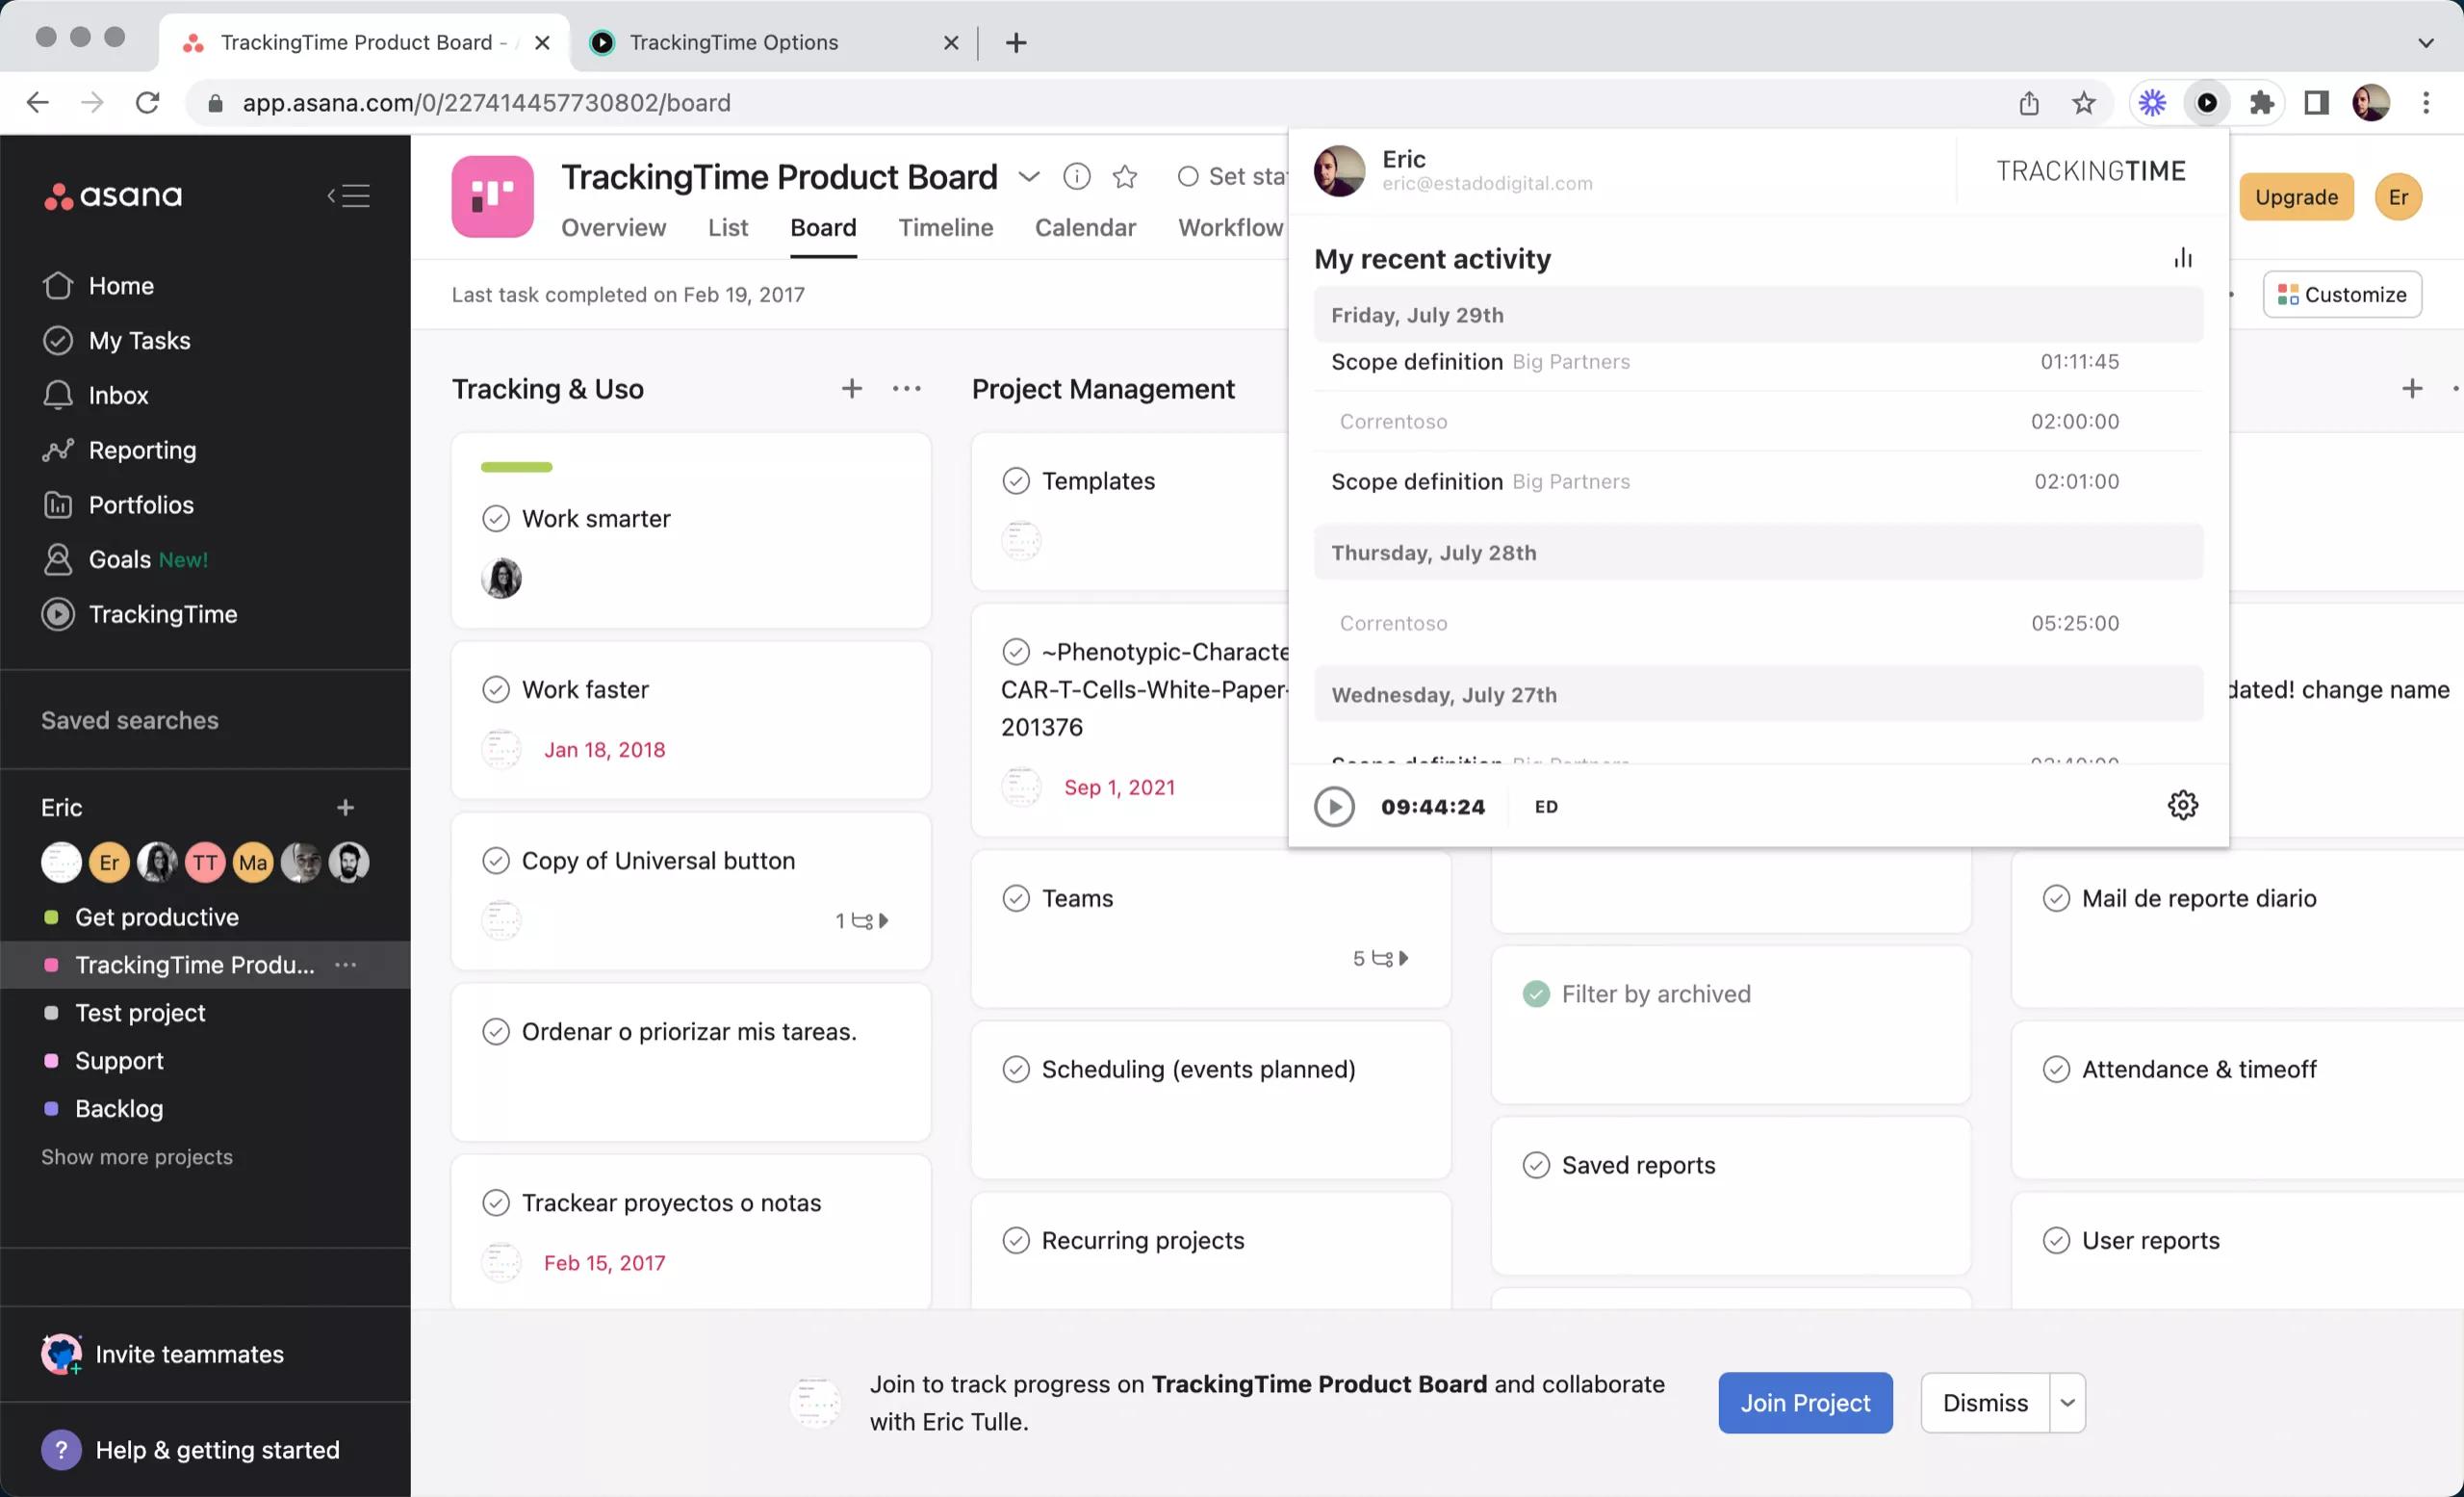This screenshot has height=1497, width=2464.
Task: Toggle the completed task circle for Templates
Action: pos(1014,479)
